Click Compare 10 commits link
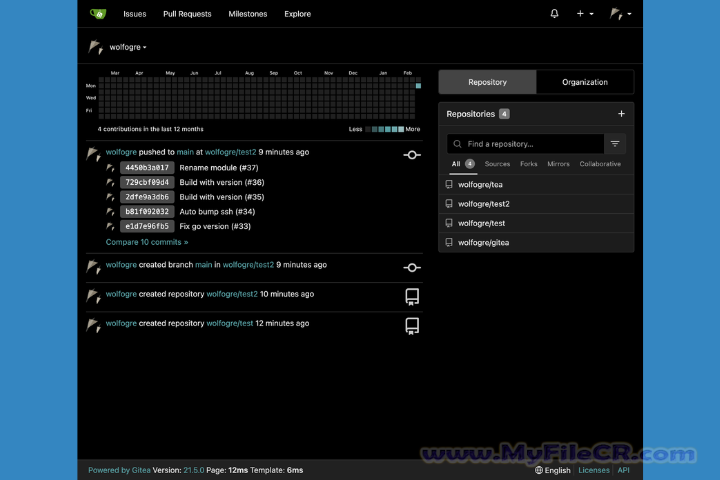 [x=147, y=242]
